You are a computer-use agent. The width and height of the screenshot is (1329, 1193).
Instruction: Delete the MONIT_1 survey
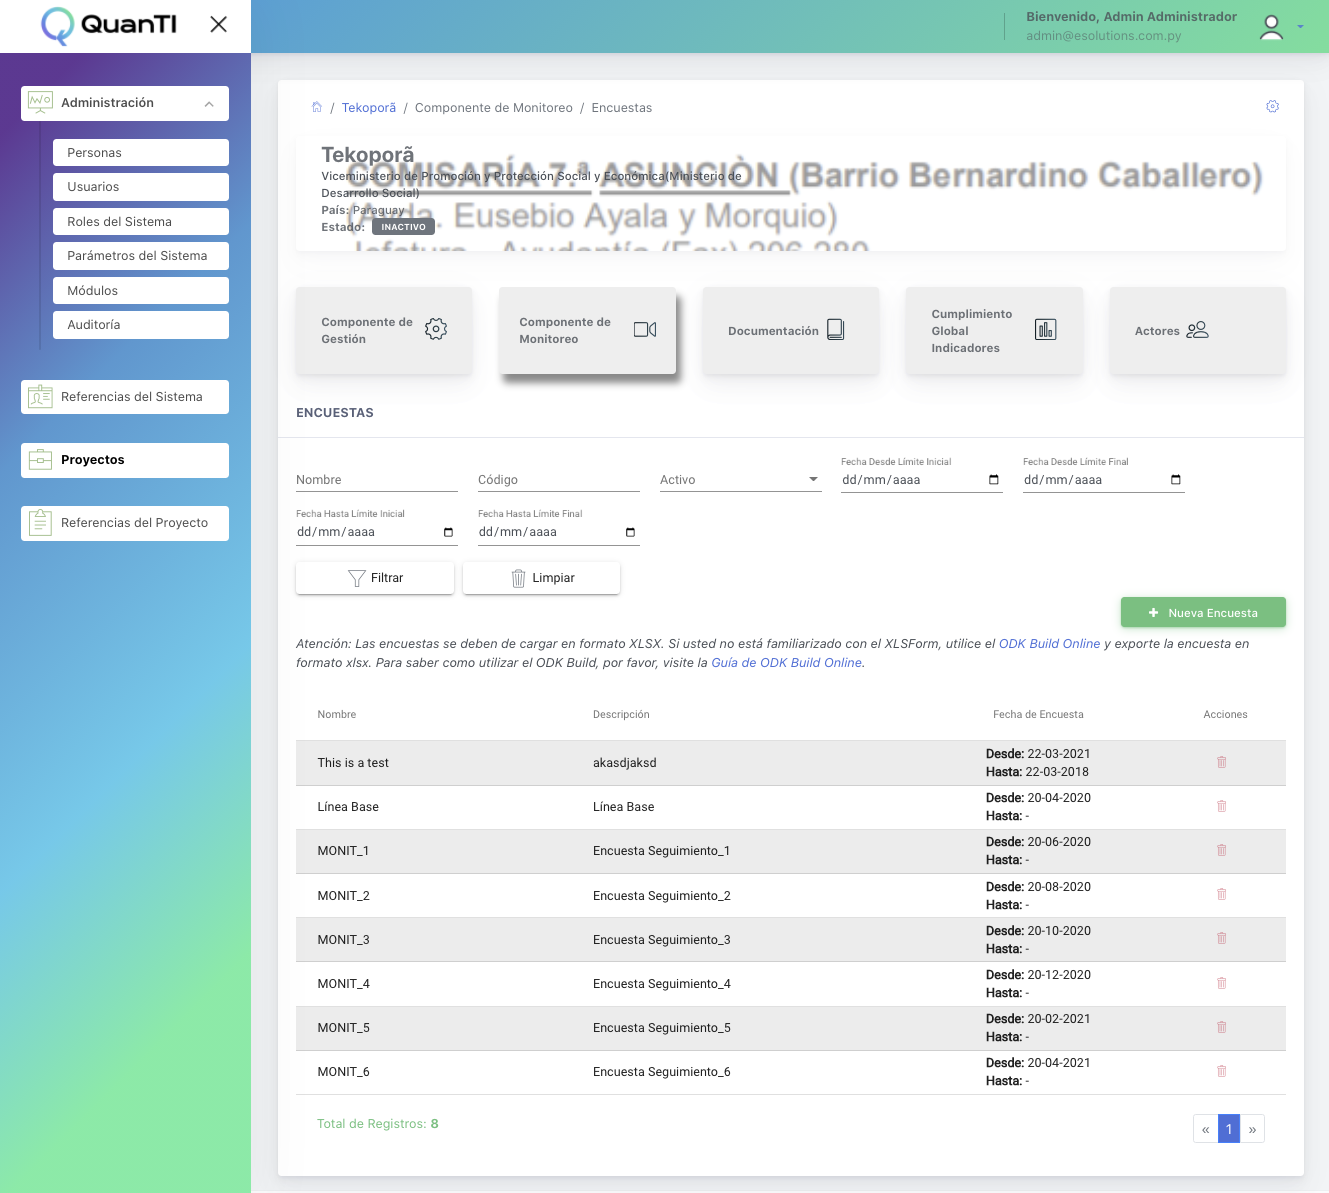1221,850
